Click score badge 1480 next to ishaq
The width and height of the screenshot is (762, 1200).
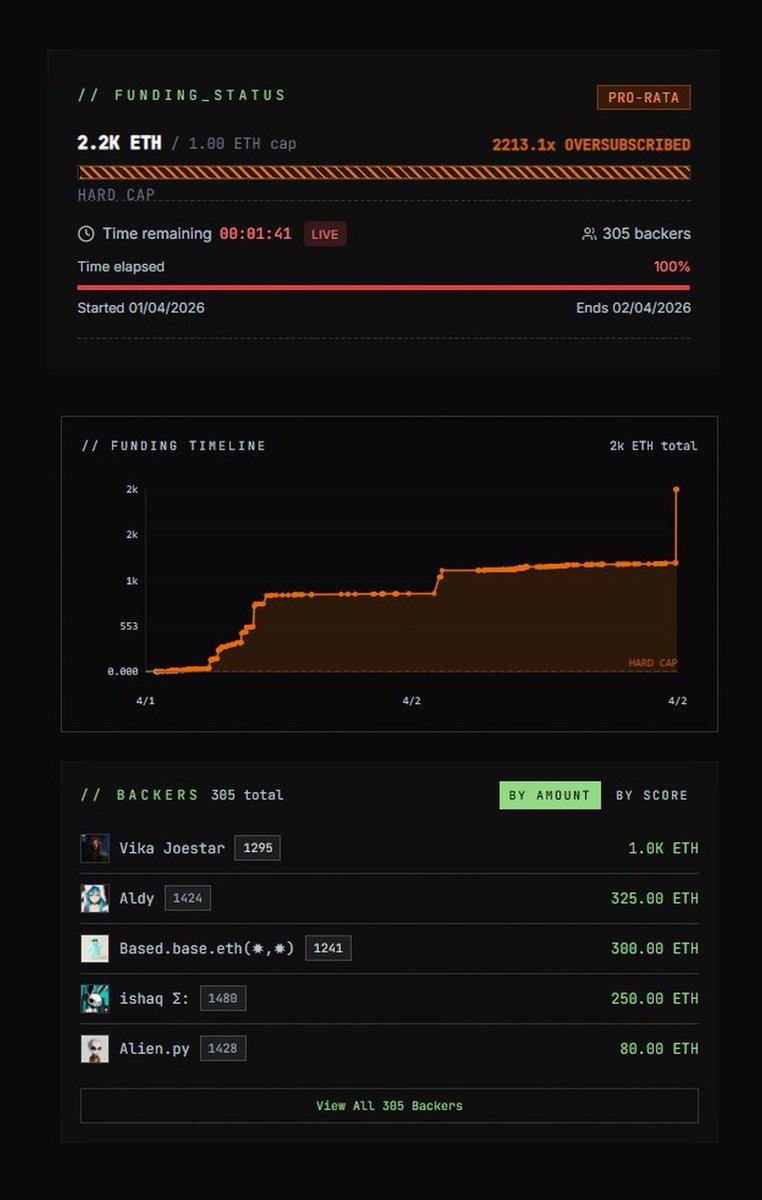(x=223, y=998)
